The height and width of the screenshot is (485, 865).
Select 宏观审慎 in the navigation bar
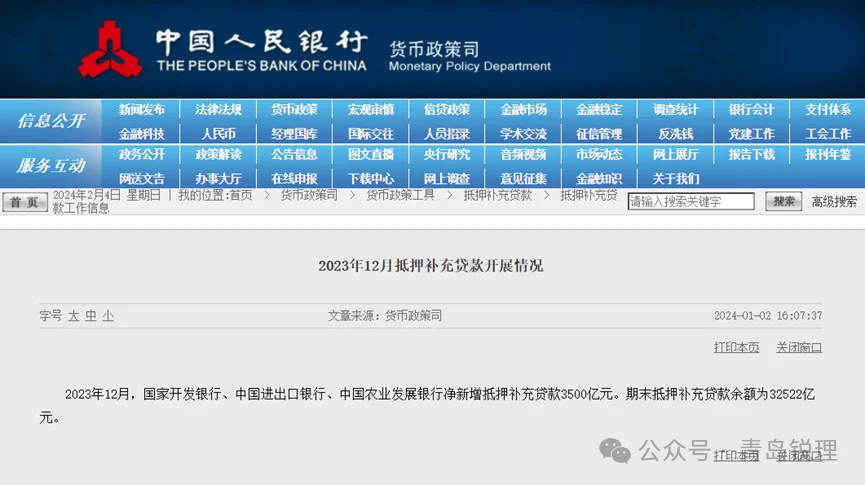[371, 110]
